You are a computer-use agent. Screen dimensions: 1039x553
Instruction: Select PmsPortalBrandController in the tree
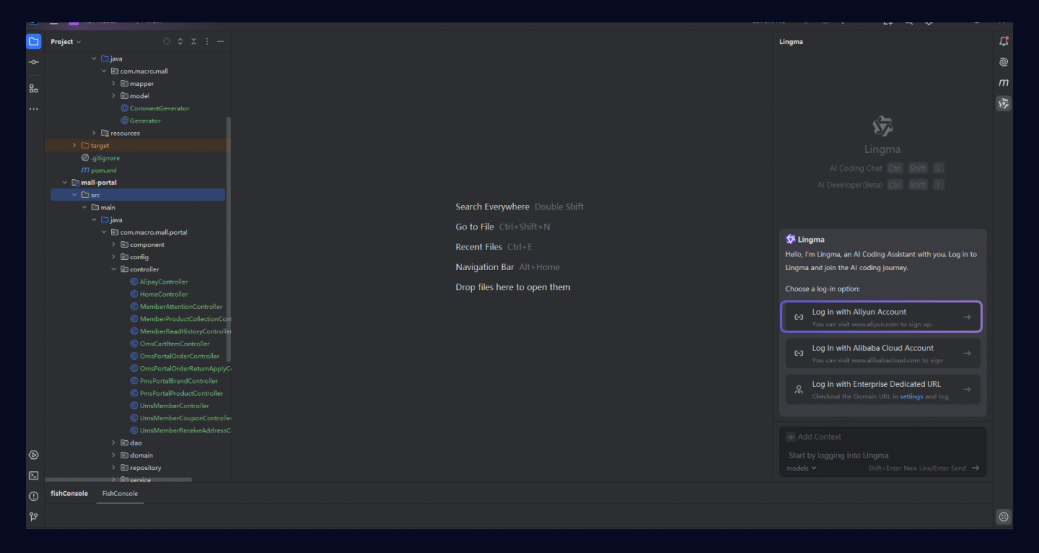click(x=178, y=381)
